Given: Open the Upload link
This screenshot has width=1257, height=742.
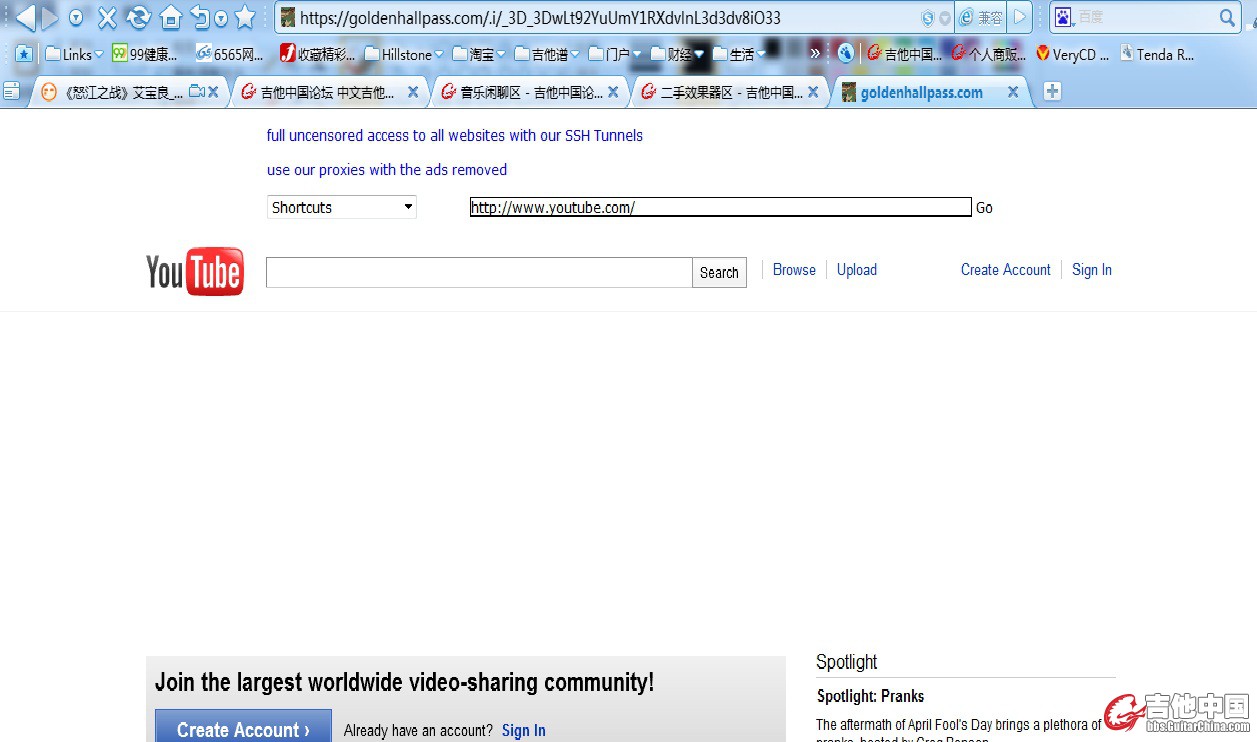Looking at the screenshot, I should click(857, 270).
